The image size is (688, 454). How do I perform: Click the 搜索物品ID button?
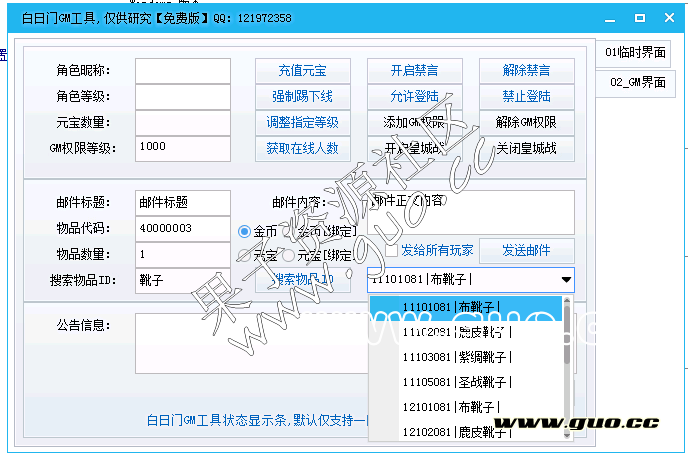[x=302, y=279]
